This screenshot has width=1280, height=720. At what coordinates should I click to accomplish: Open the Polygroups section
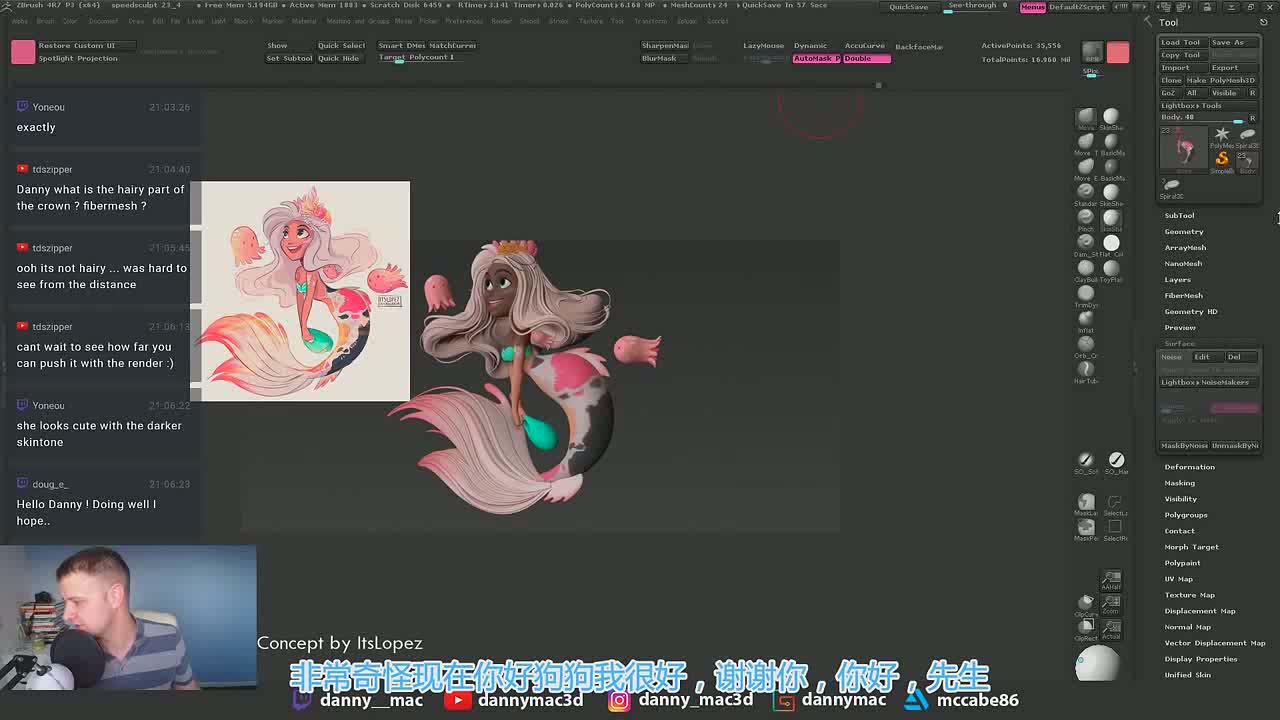(1186, 515)
